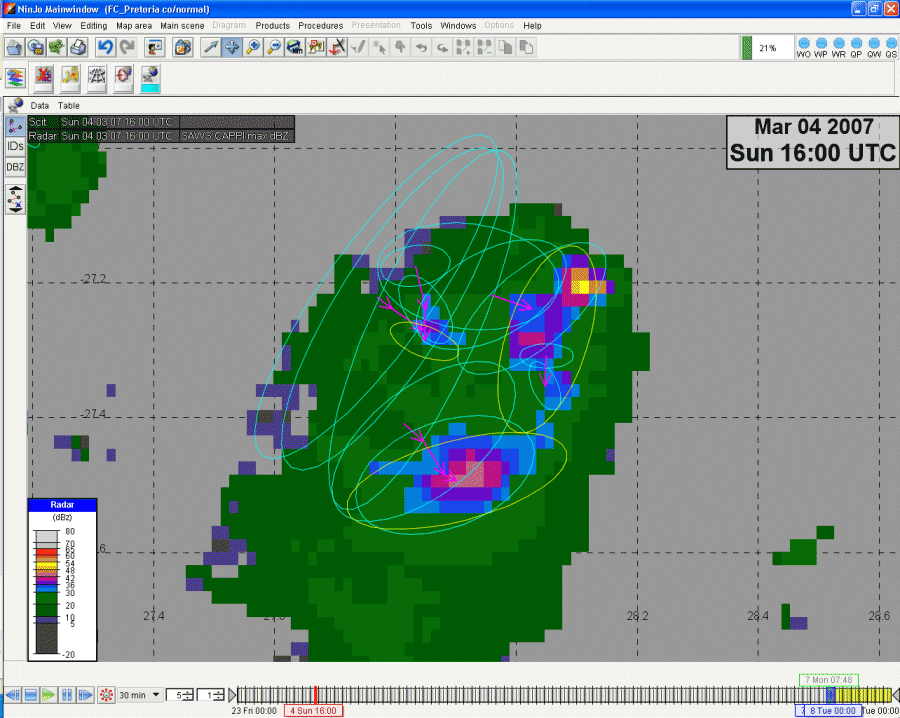900x718 pixels.
Task: Click the km distance measuring tool
Action: click(x=295, y=48)
